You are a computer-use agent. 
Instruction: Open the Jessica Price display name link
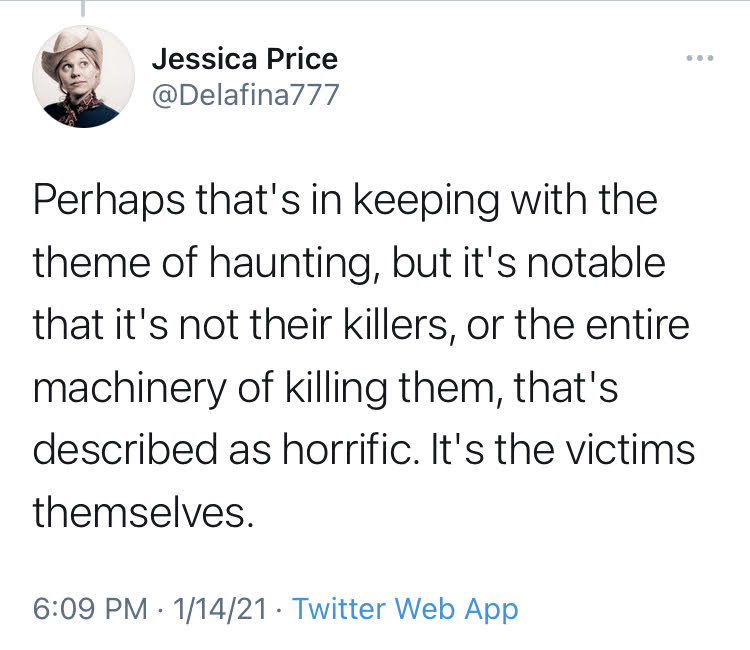pos(245,59)
